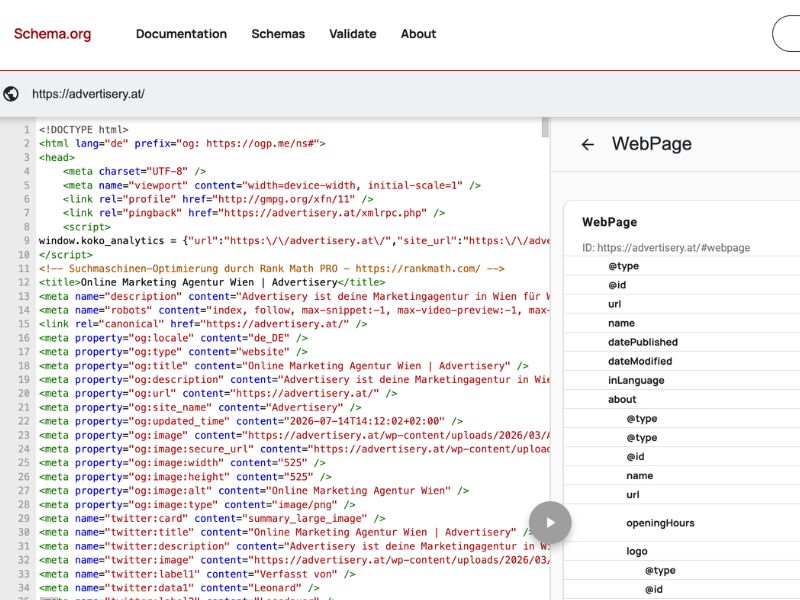Click line 15 canonical link tag
This screenshot has height=600, width=800.
(203, 324)
